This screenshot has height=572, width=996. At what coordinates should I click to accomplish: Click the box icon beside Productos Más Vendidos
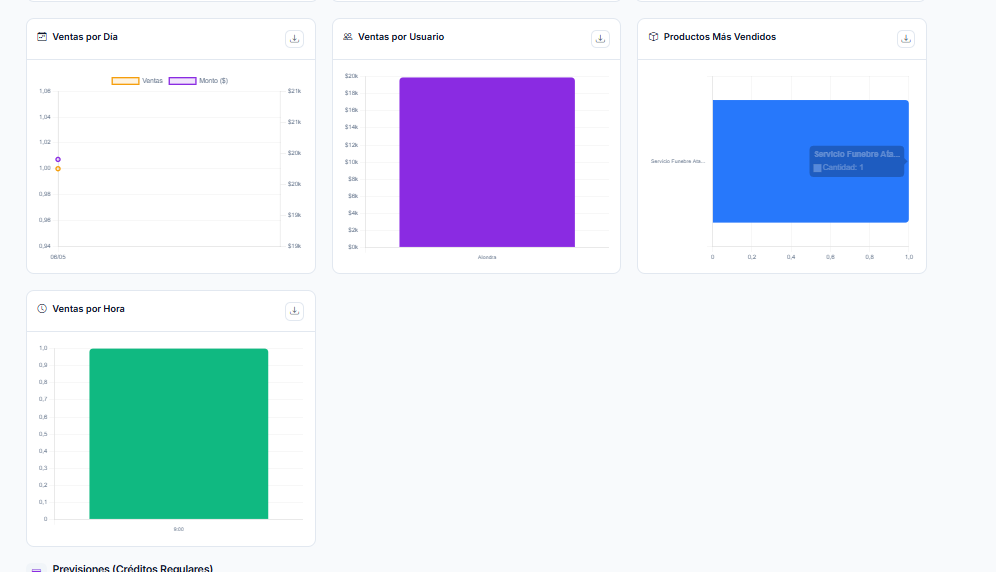[653, 37]
